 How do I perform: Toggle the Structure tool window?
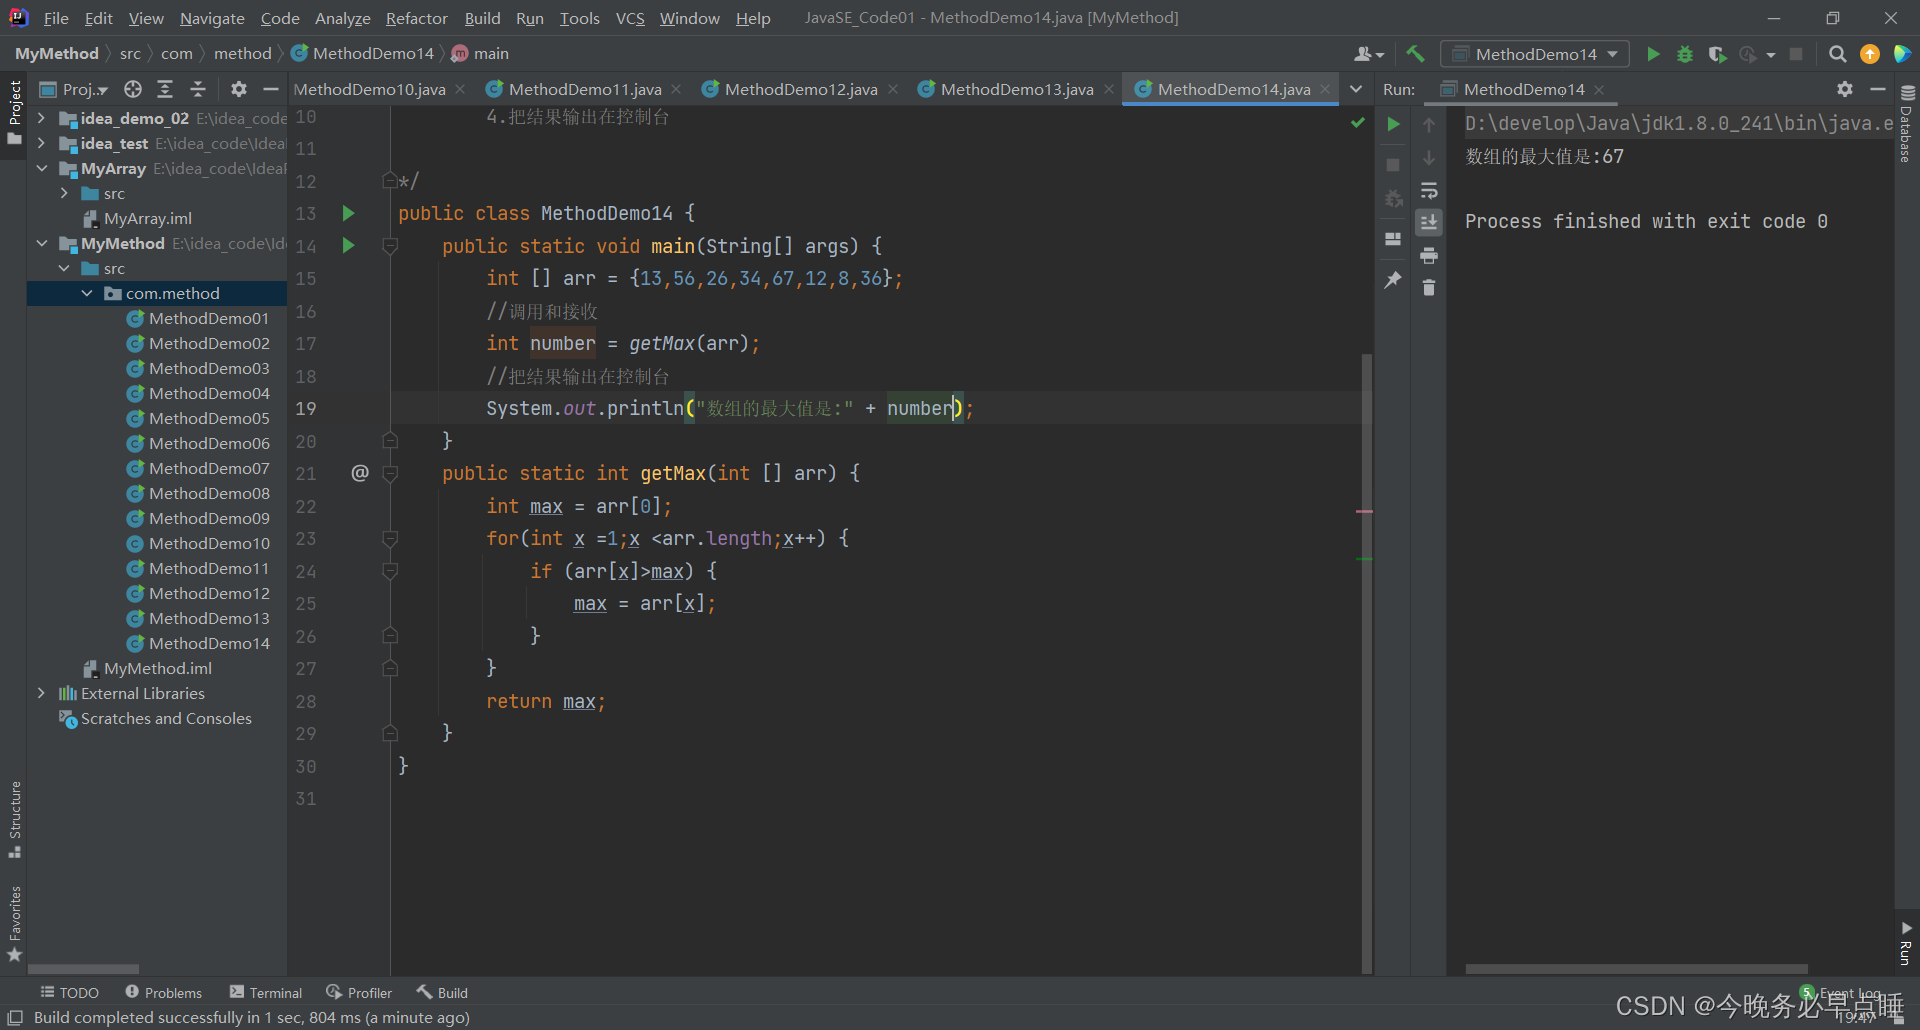15,818
